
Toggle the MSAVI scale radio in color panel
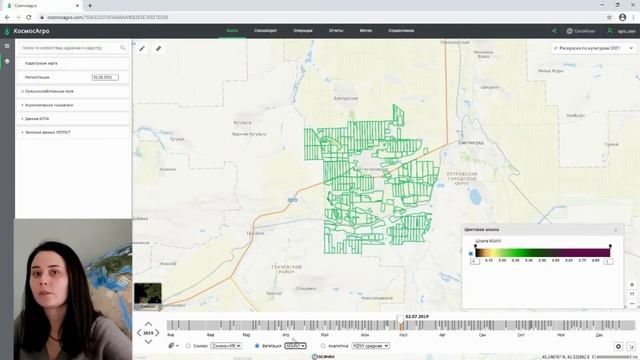point(471,253)
